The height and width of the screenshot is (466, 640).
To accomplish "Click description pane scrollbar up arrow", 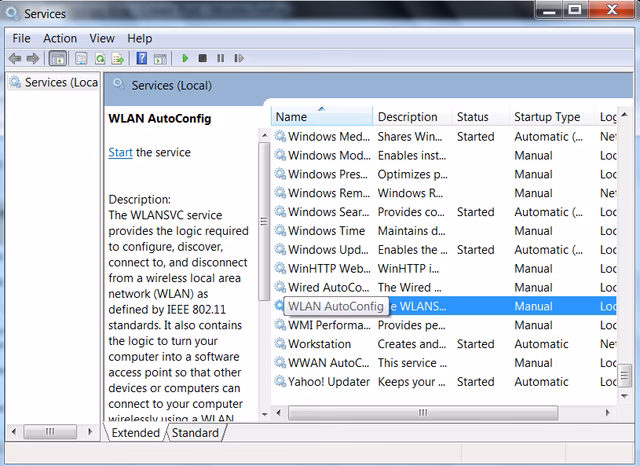I will coord(264,135).
